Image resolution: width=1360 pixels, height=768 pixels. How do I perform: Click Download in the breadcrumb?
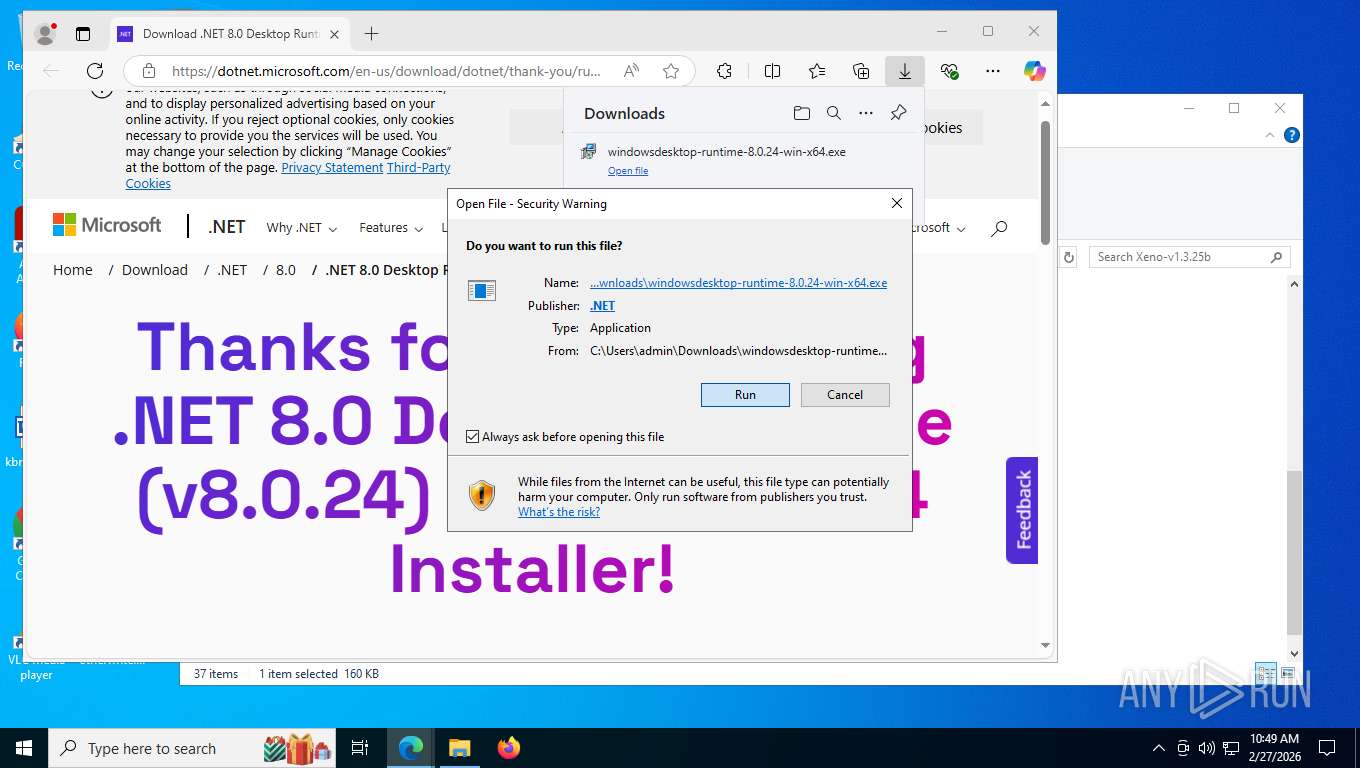click(x=155, y=270)
